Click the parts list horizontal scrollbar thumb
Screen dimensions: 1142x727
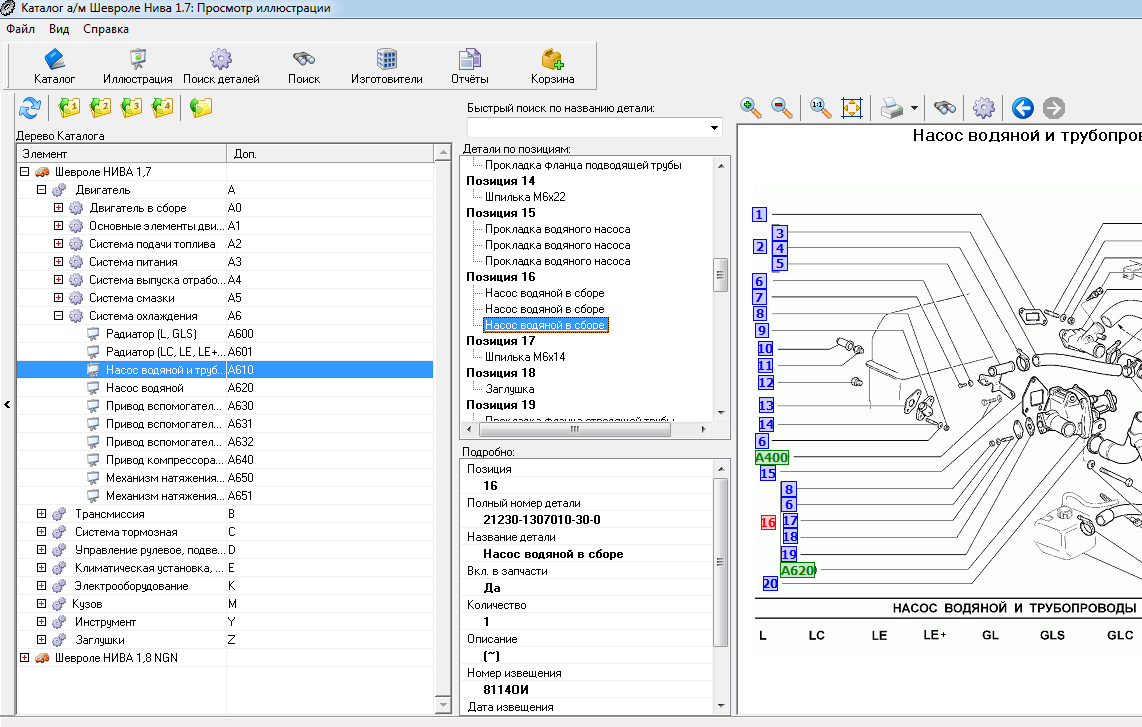pyautogui.click(x=574, y=429)
